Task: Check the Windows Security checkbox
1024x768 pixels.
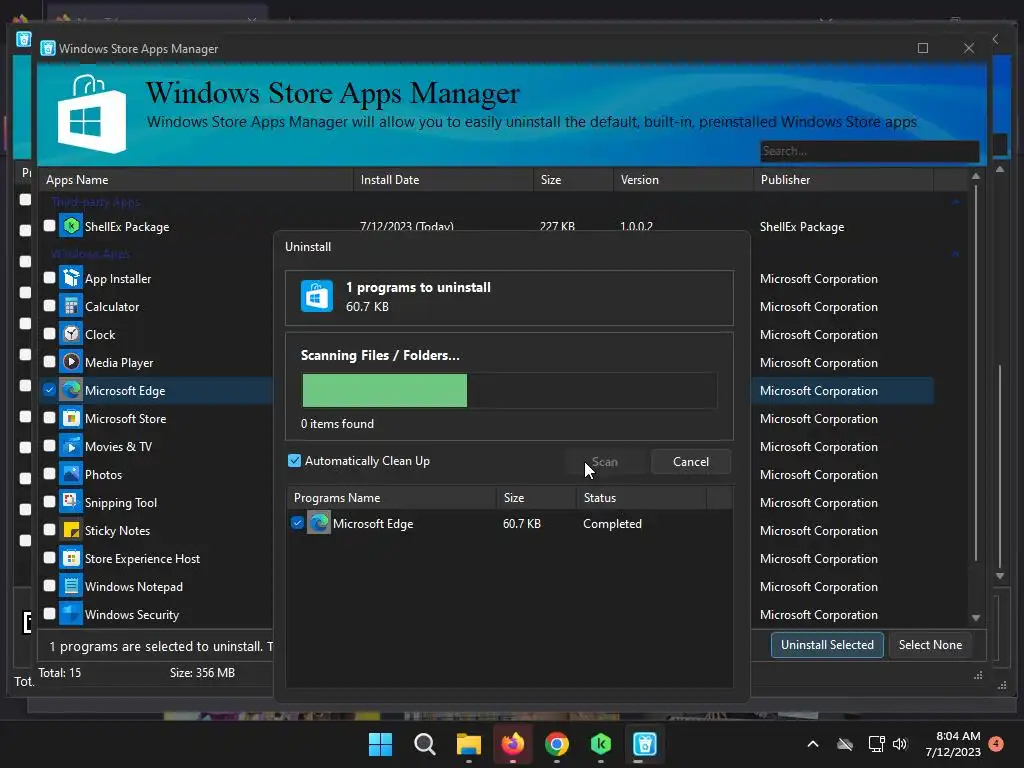Action: (x=50, y=613)
